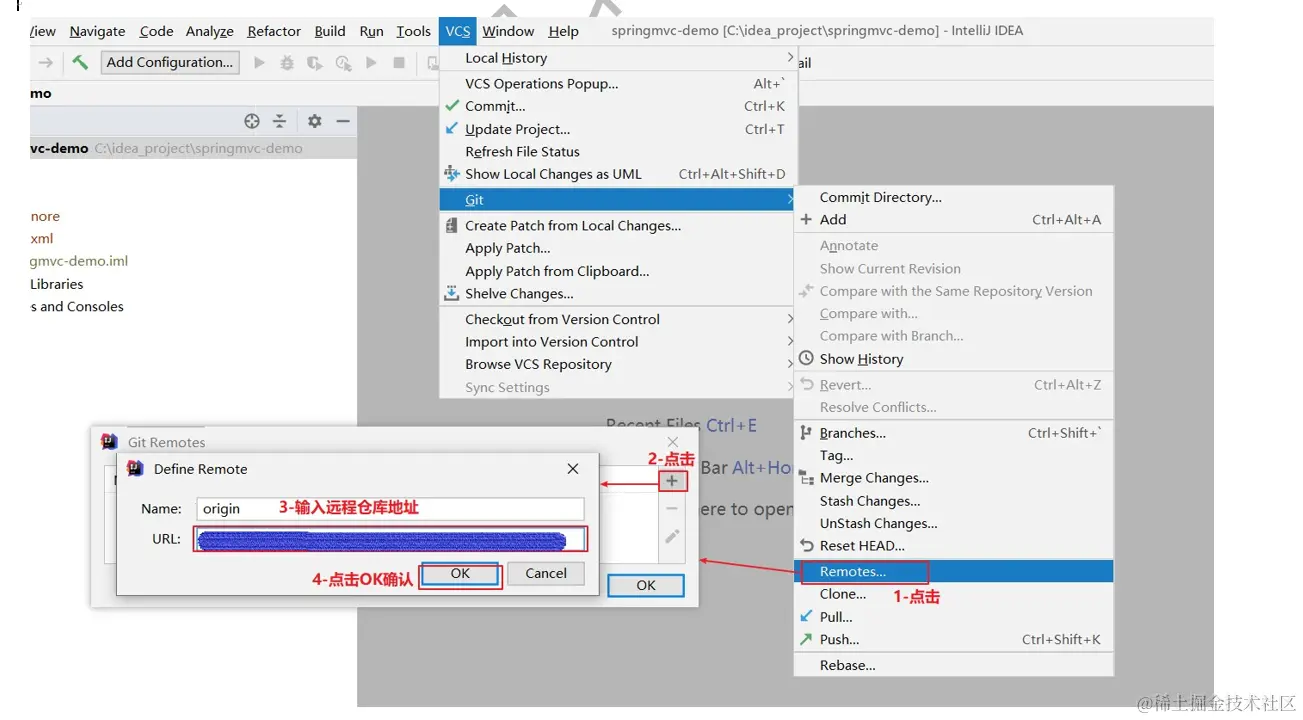Image resolution: width=1303 pixels, height=720 pixels.
Task: Click the Run with Coverage icon
Action: tap(315, 62)
